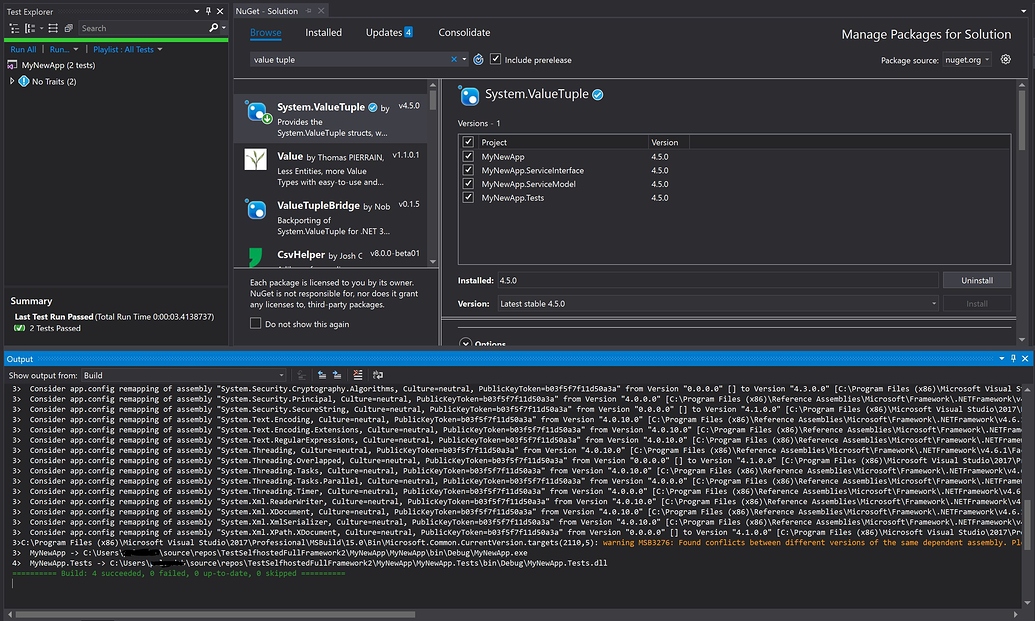Clear the 'value tuple' NuGet search text

coord(454,59)
